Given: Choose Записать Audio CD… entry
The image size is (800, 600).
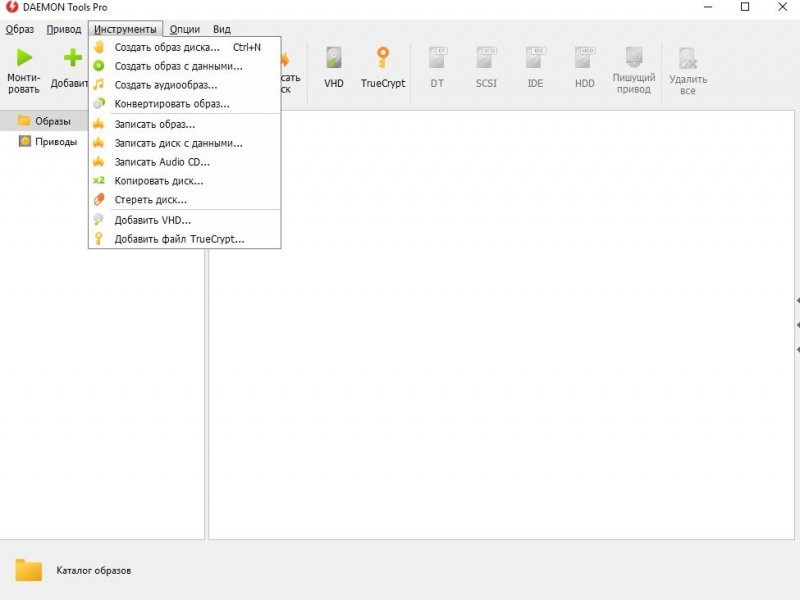Looking at the screenshot, I should point(185,162).
